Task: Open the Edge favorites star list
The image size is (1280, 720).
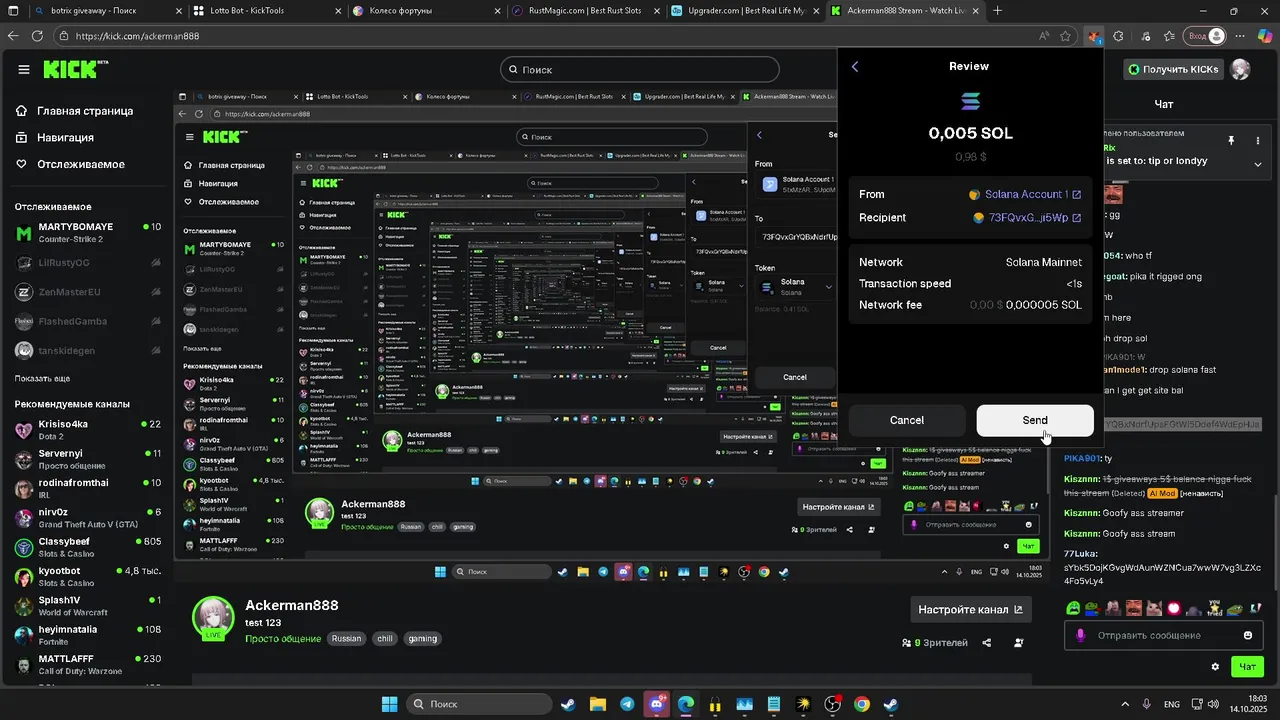Action: click(1169, 36)
